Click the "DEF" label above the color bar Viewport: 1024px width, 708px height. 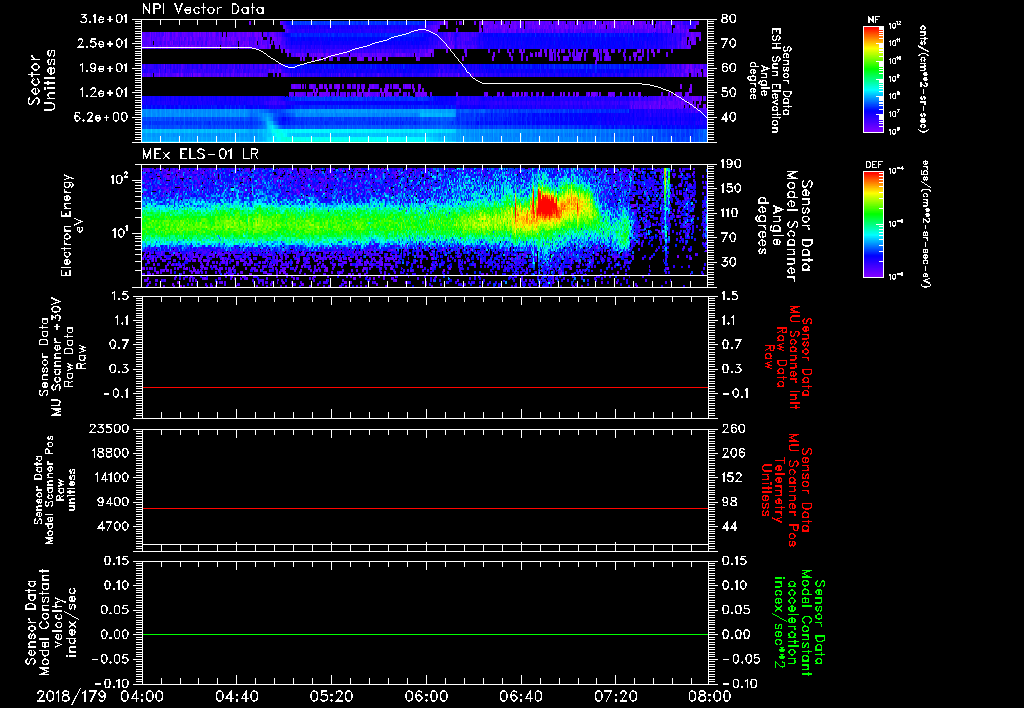(873, 165)
